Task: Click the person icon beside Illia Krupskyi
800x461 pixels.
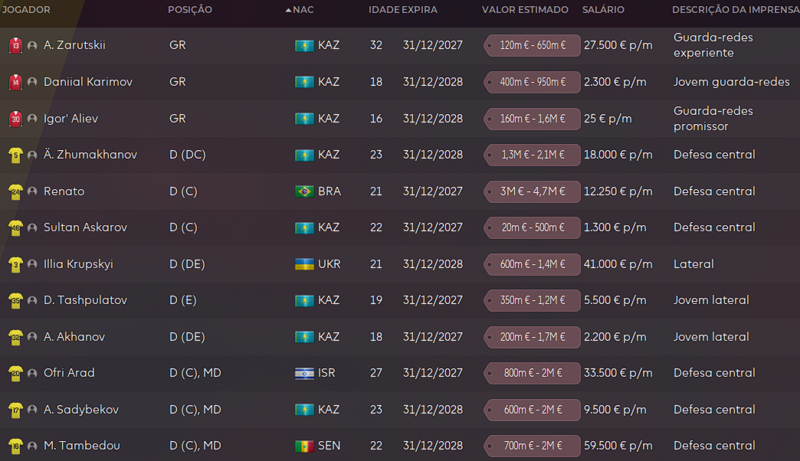Action: coord(32,264)
